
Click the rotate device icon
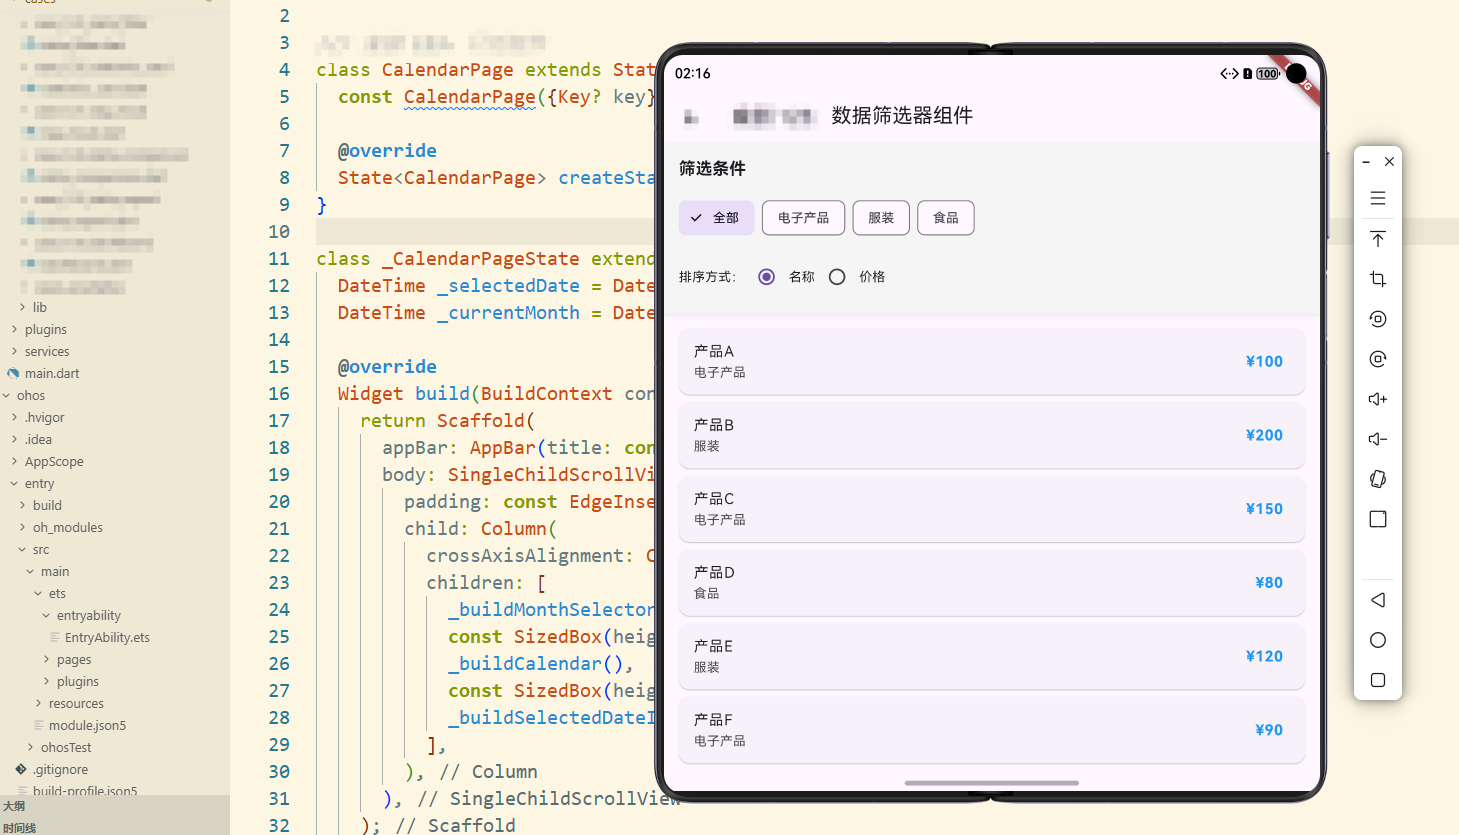click(x=1377, y=479)
